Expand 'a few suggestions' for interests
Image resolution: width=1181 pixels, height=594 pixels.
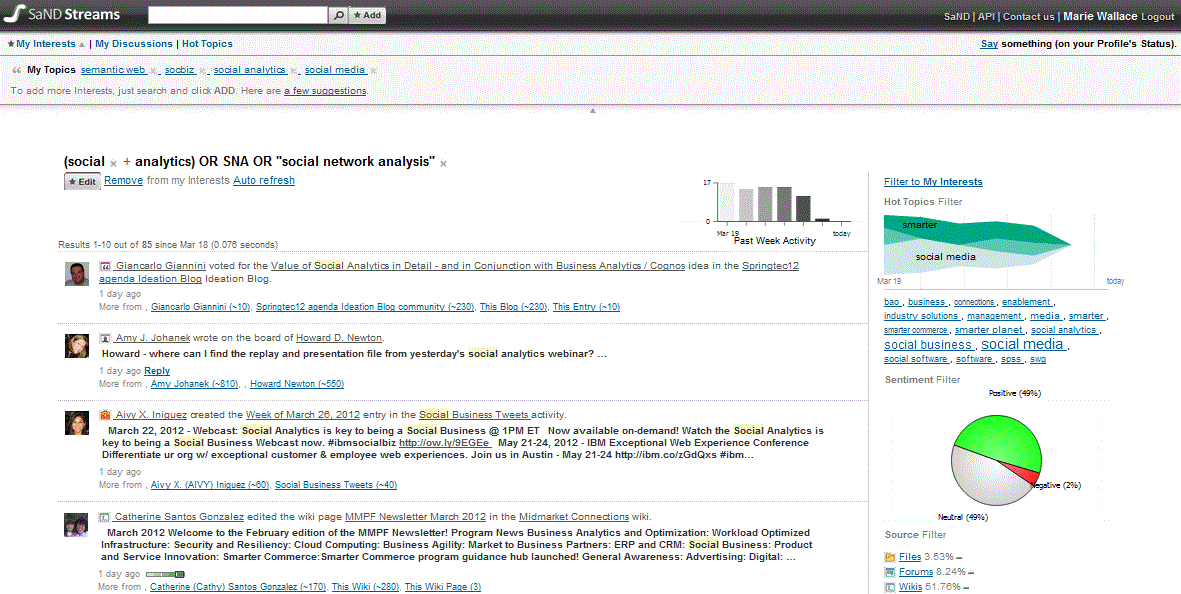coord(325,91)
